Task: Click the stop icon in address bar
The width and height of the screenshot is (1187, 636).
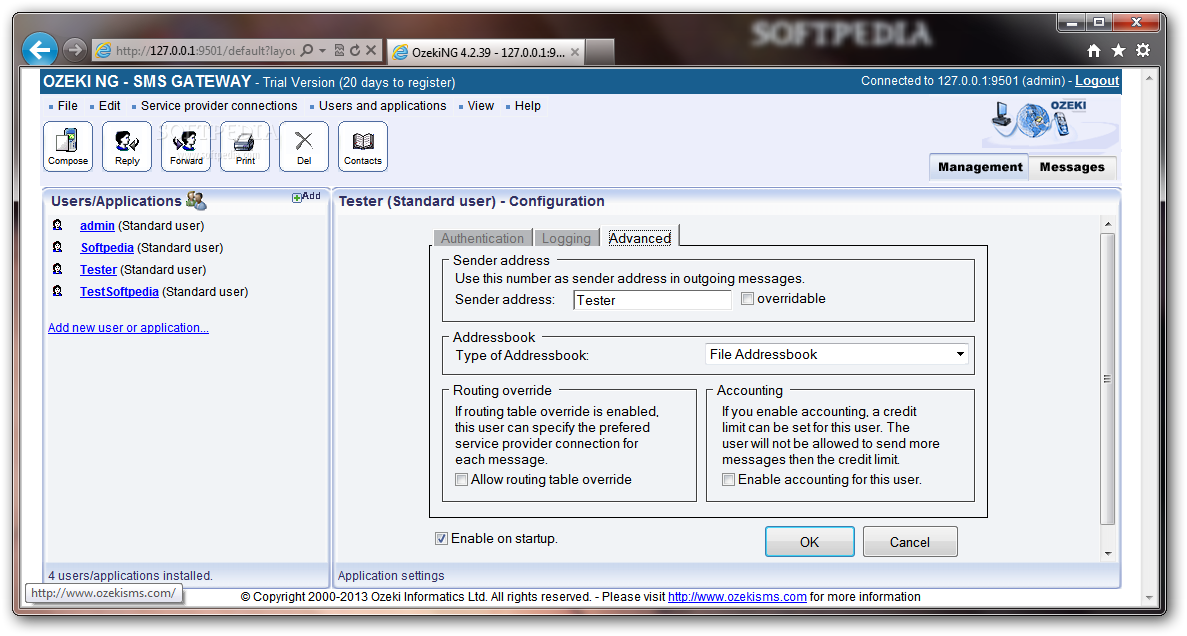Action: [371, 51]
